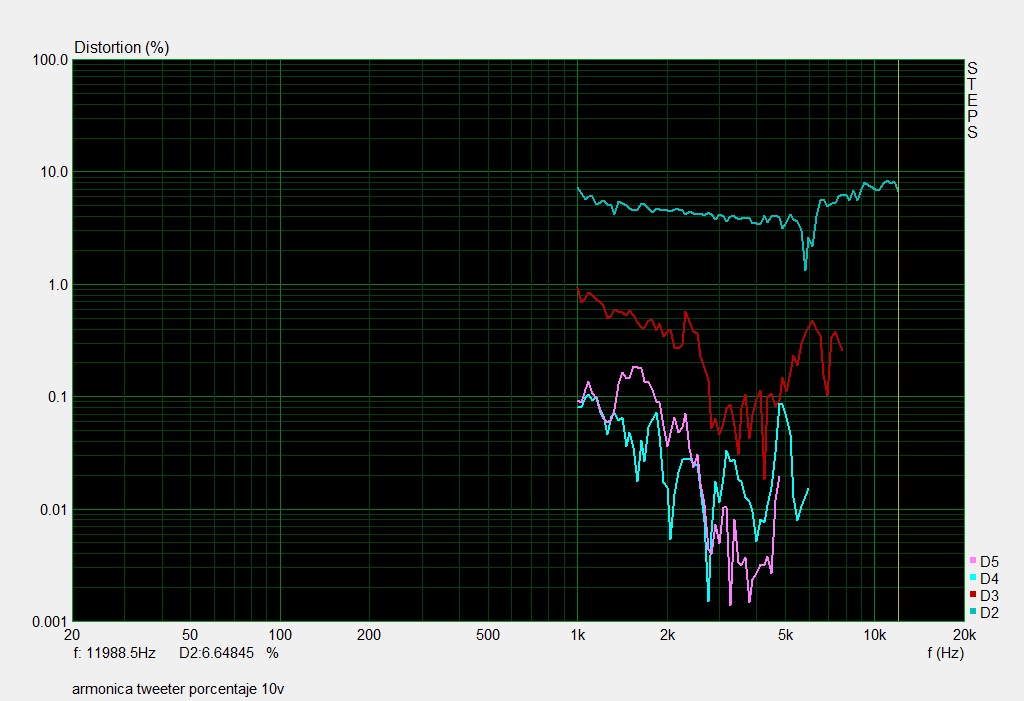Image resolution: width=1024 pixels, height=701 pixels.
Task: Click the cursor readout 'f: 11988.5Hz'
Action: [x=114, y=653]
